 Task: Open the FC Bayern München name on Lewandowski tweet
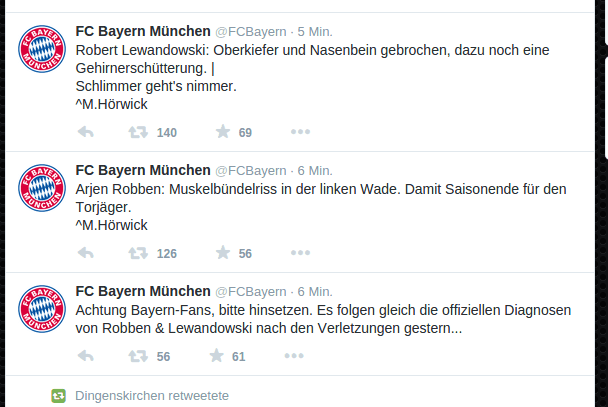tap(143, 31)
